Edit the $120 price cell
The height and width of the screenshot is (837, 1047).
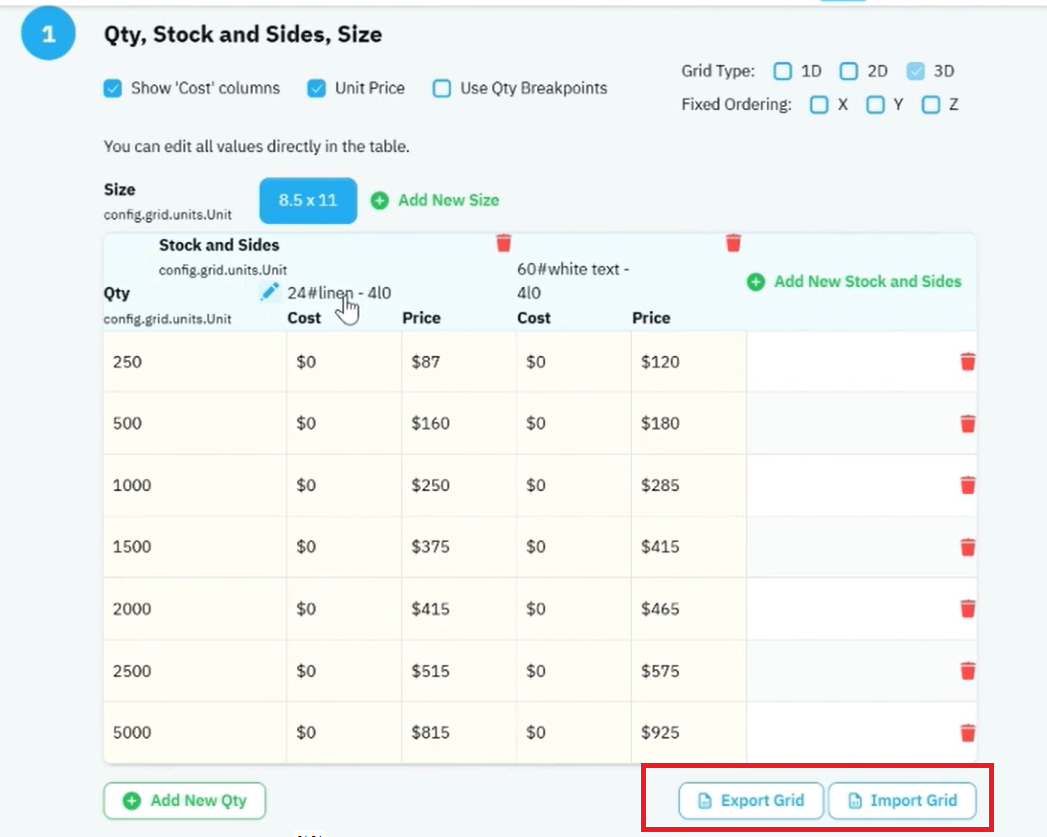click(688, 362)
